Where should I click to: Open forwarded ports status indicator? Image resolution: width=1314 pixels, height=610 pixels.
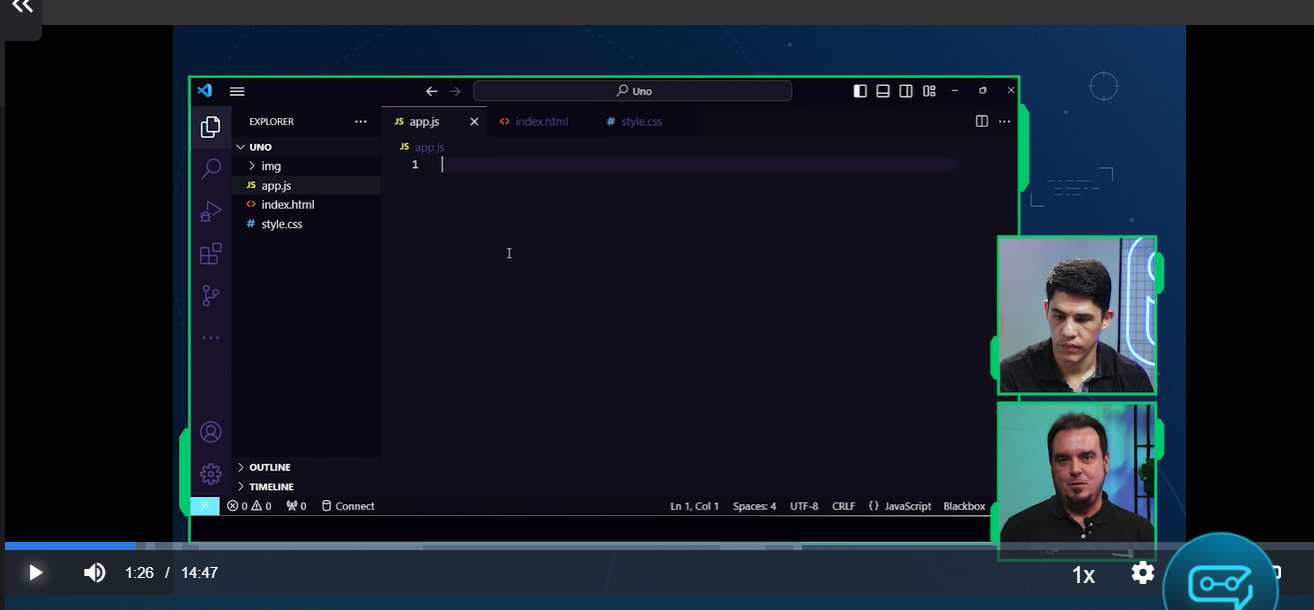tap(296, 506)
